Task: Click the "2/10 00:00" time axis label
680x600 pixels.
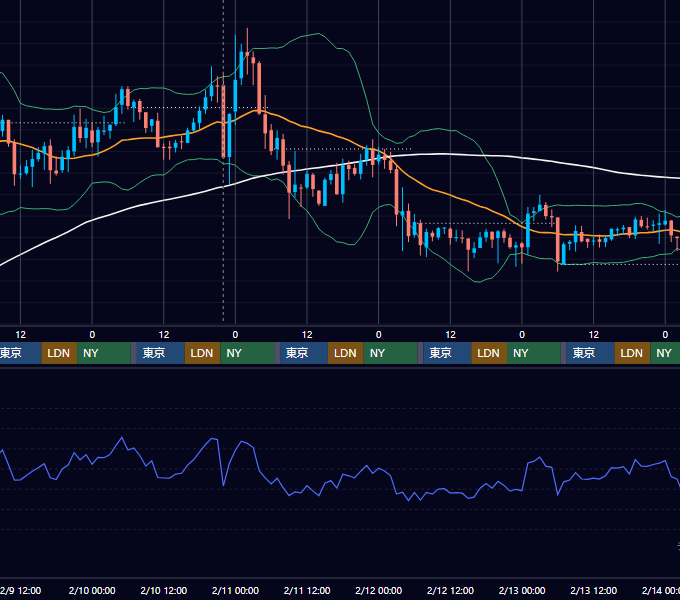Action: (92, 590)
